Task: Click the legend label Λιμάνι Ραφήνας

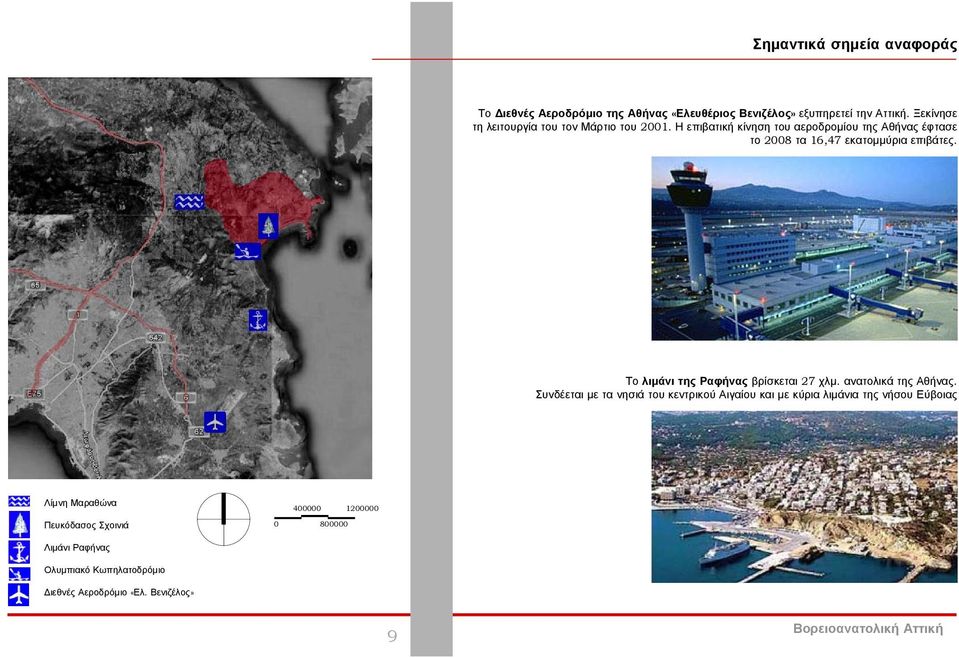Action: (77, 548)
